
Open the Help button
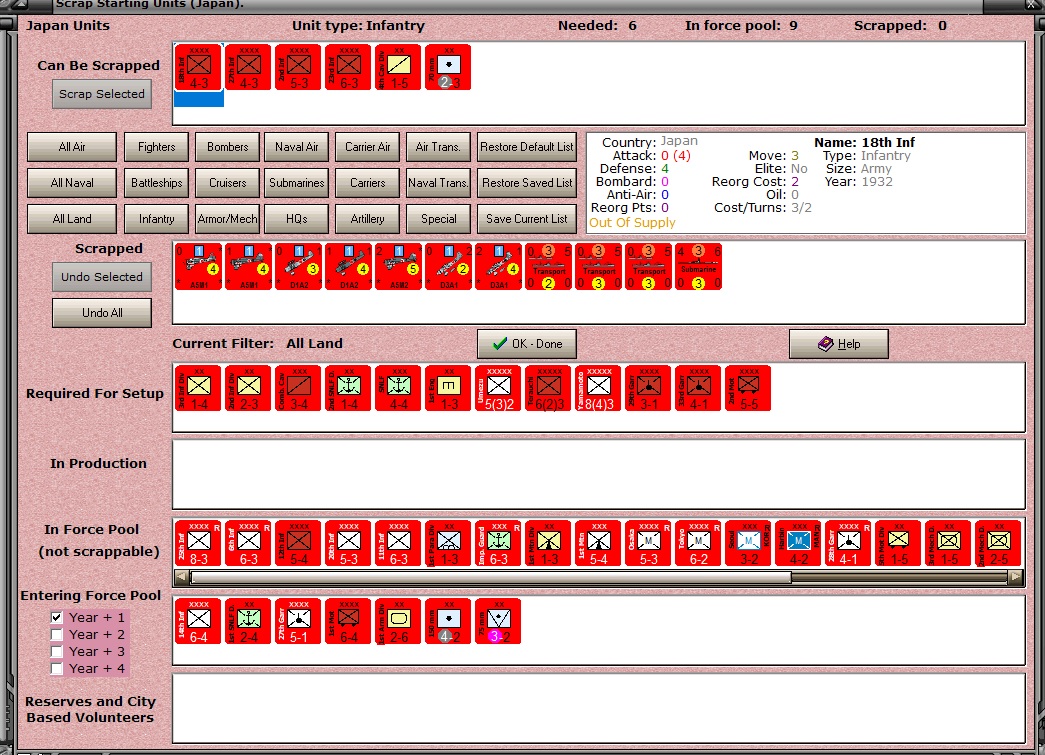coord(839,344)
